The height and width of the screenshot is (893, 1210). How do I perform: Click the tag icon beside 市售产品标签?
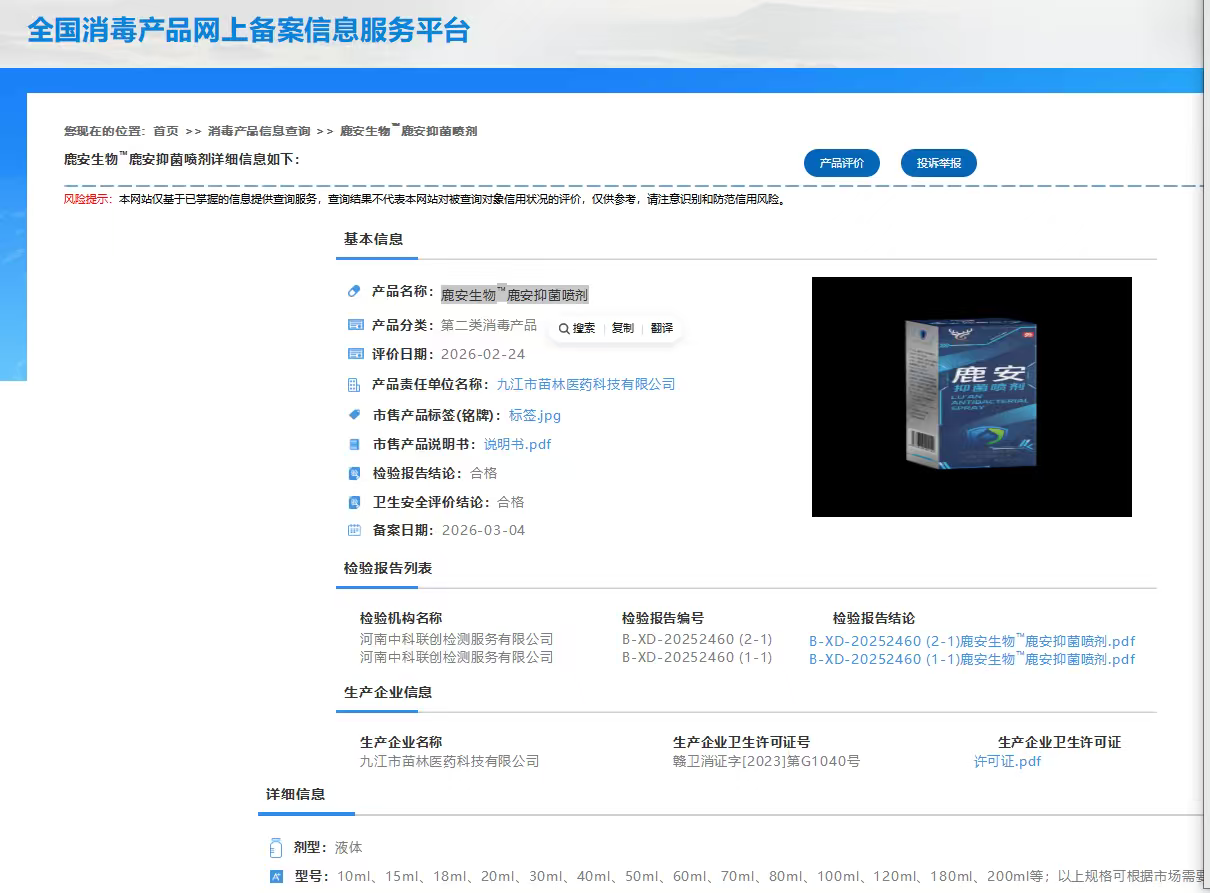coord(354,414)
